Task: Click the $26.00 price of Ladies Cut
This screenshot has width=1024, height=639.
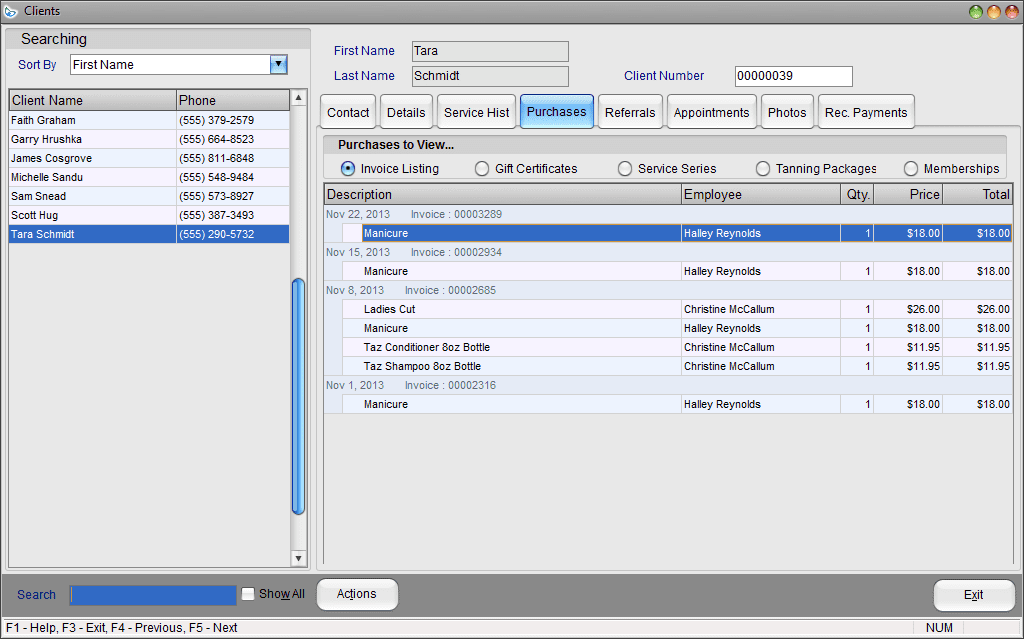Action: 923,309
